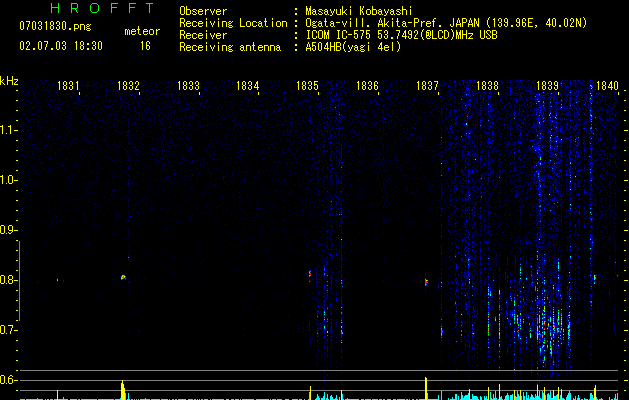The image size is (629, 400).
Task: Click the 1835 time axis marker
Action: (x=307, y=86)
